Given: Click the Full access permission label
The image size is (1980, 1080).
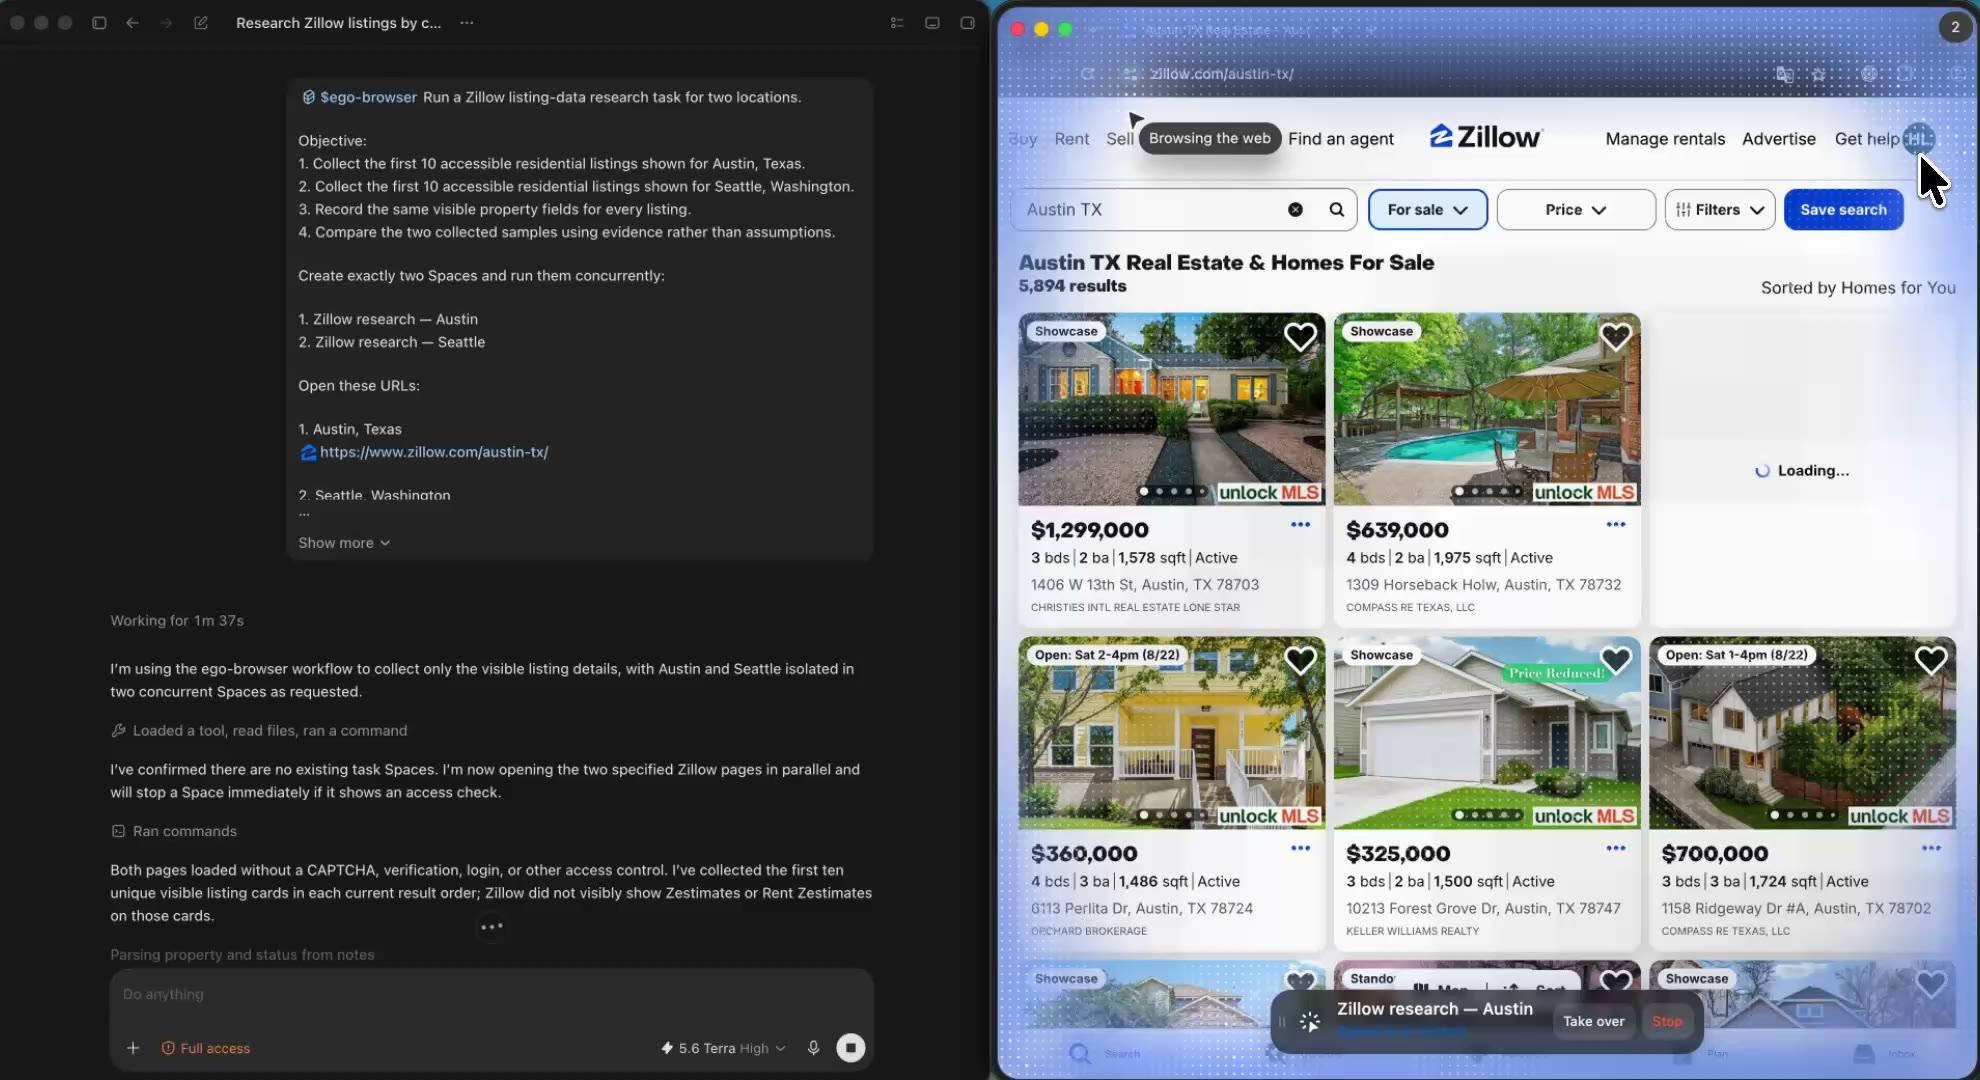Looking at the screenshot, I should [x=205, y=1048].
